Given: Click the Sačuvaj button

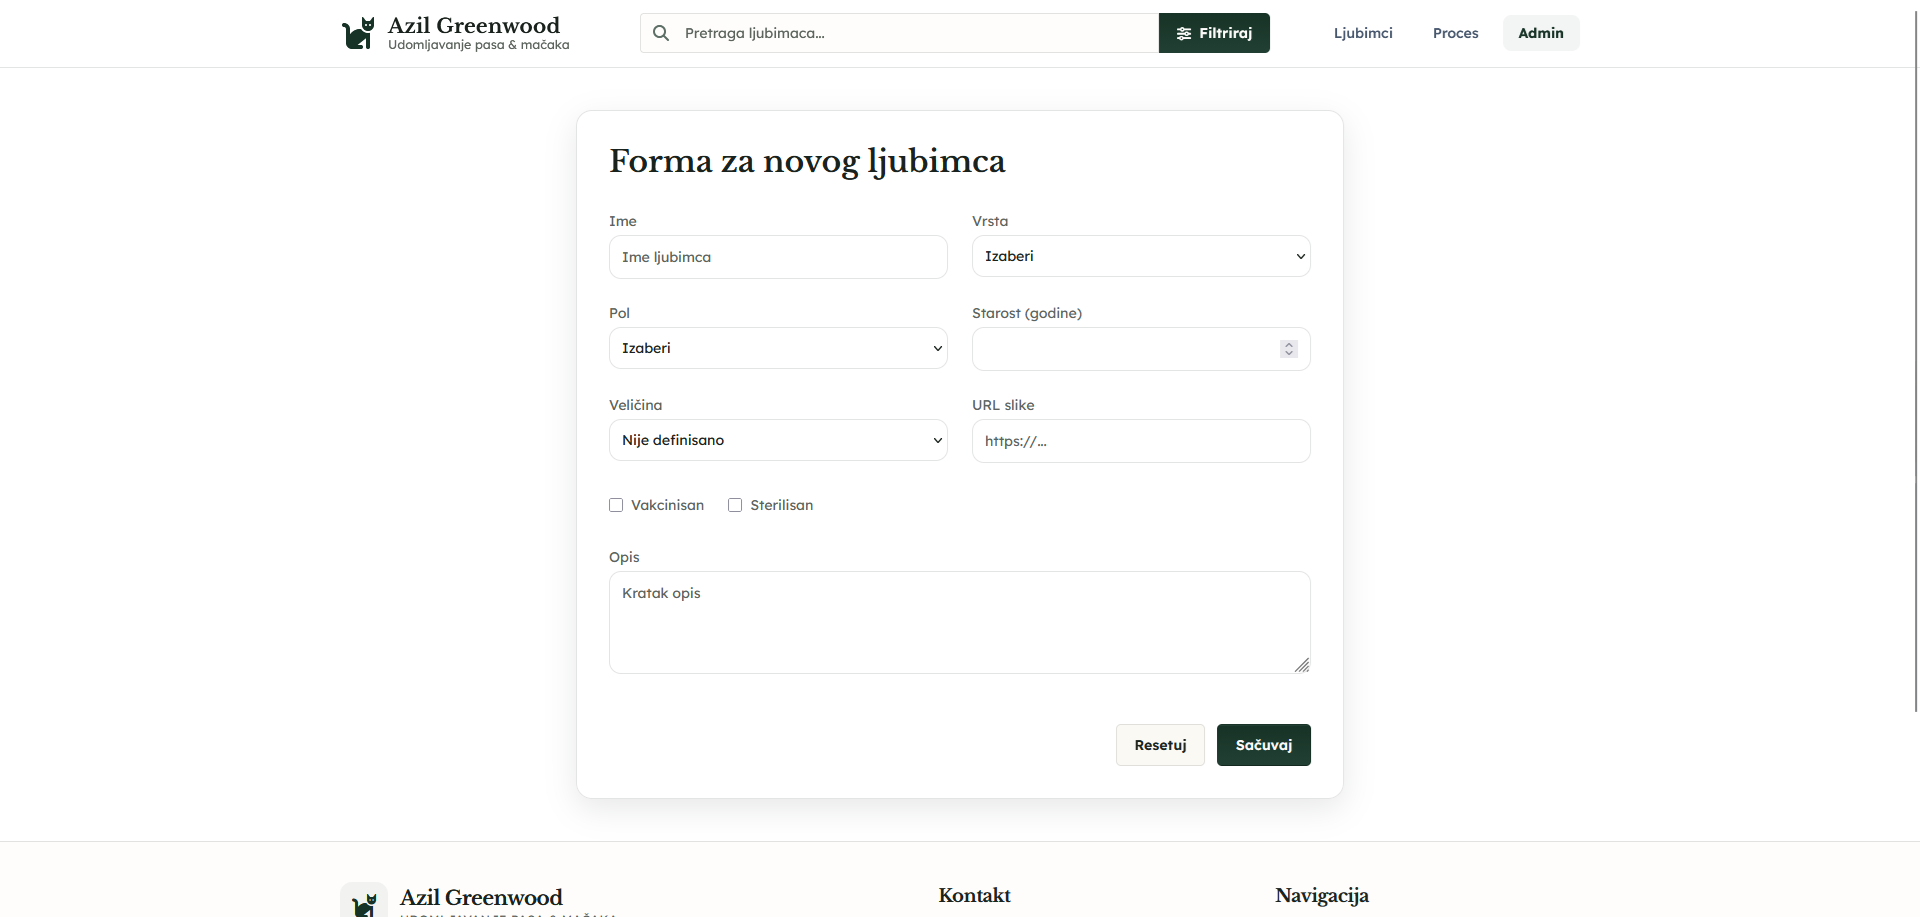Looking at the screenshot, I should point(1263,745).
